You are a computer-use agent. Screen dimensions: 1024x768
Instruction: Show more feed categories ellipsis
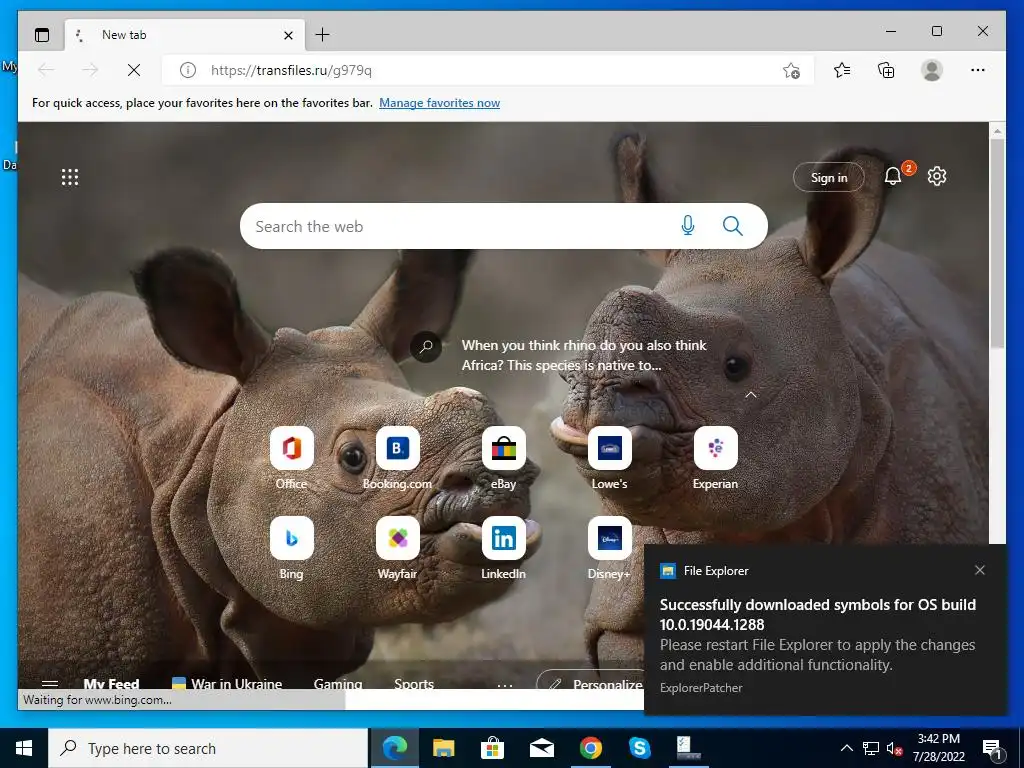(505, 684)
